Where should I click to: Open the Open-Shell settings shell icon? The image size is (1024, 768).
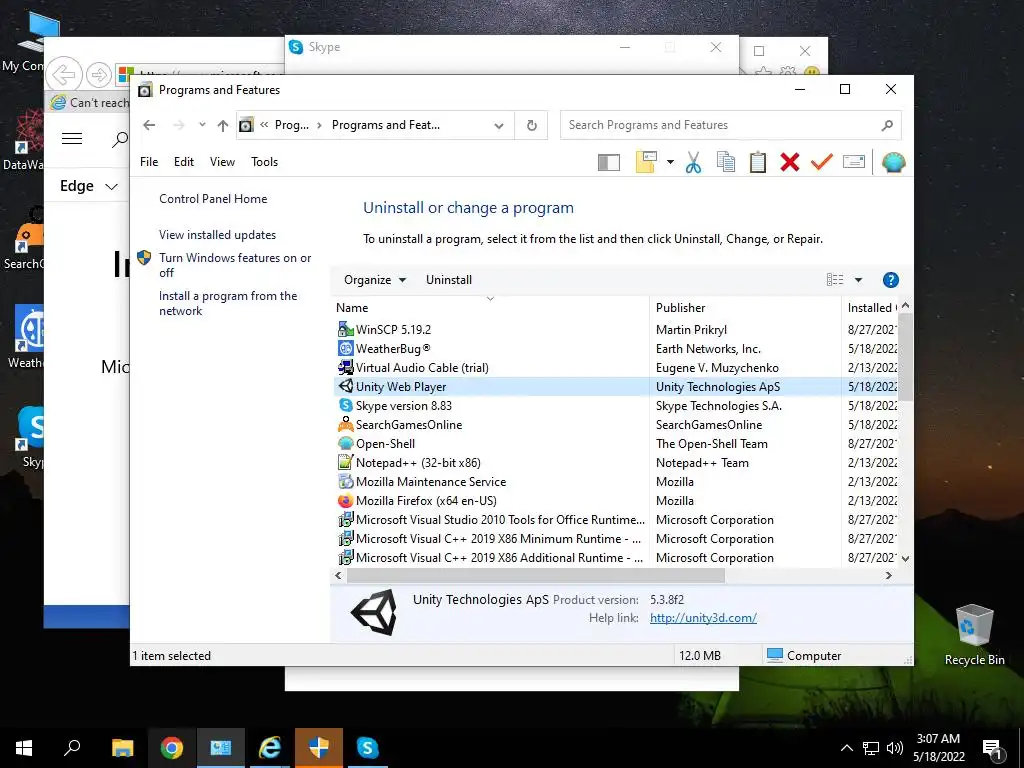[x=893, y=162]
